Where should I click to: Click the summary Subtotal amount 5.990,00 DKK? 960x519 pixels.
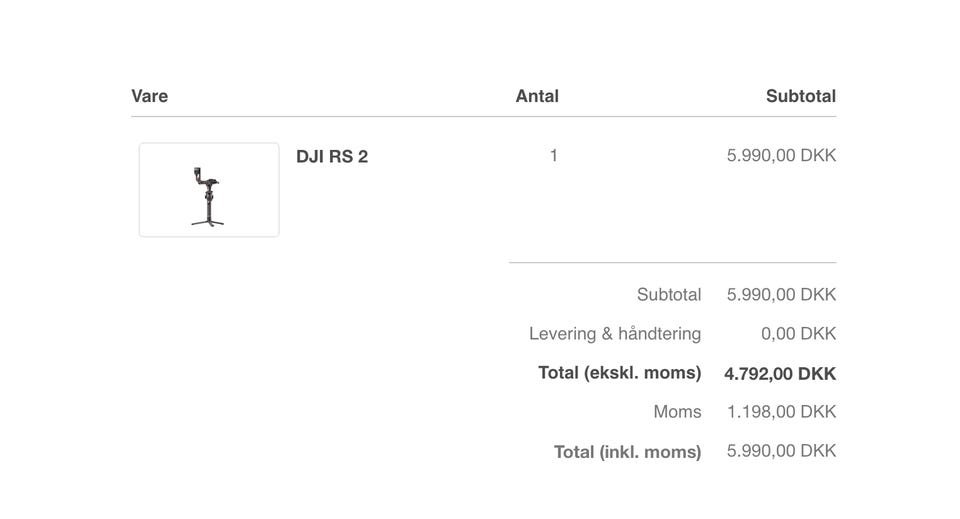coord(781,295)
